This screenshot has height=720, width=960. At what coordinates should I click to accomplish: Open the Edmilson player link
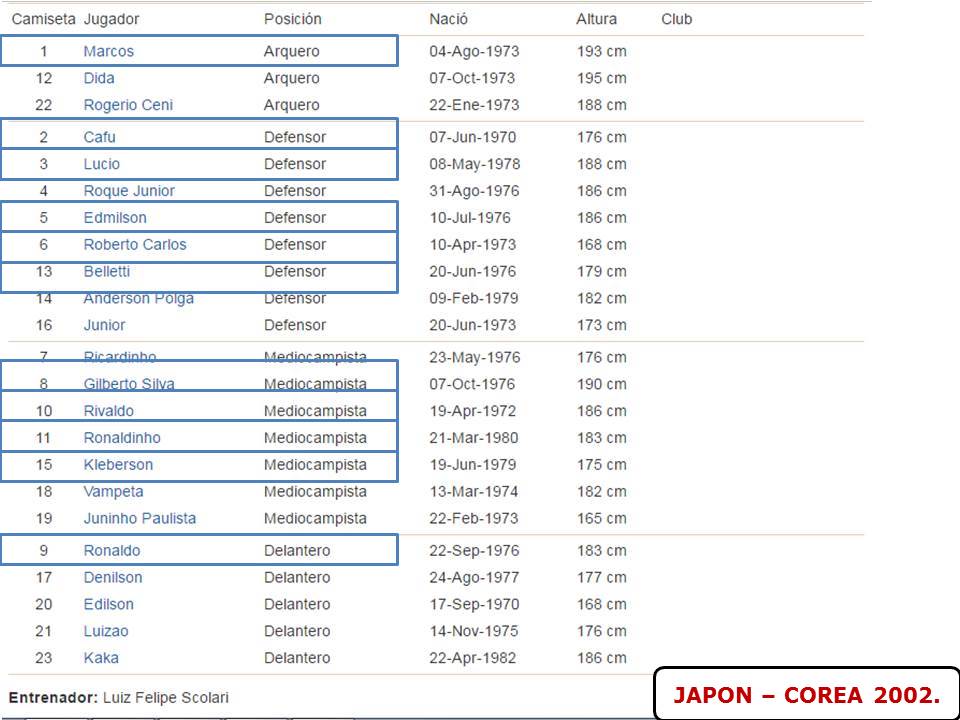tap(115, 218)
